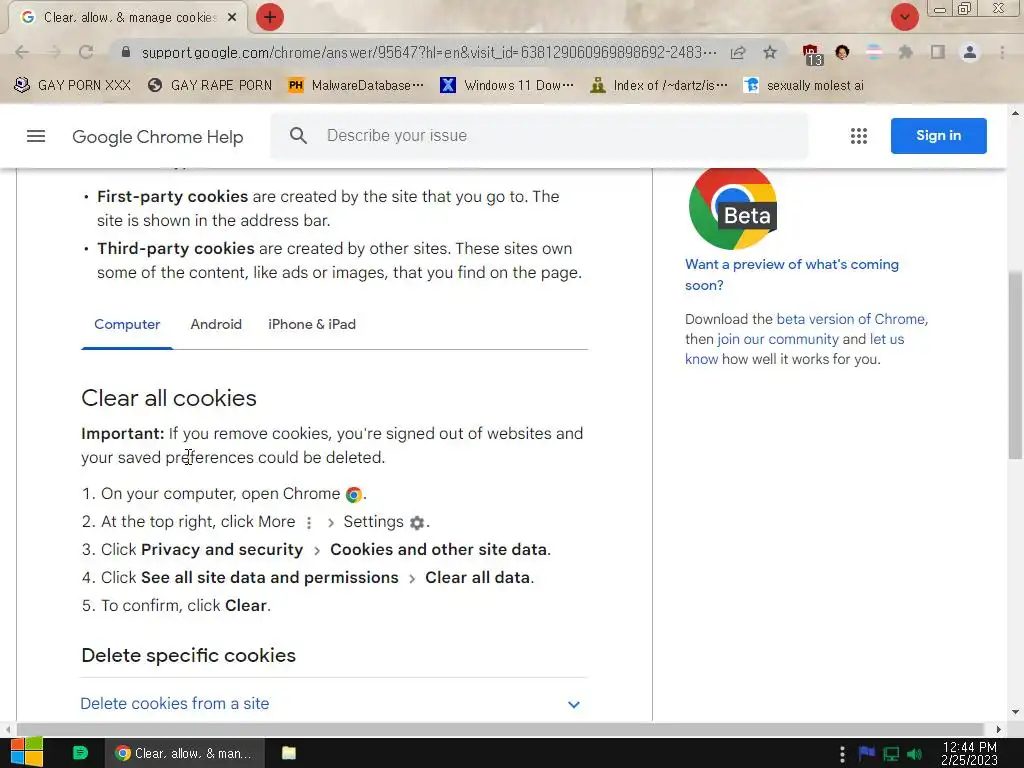1024x768 pixels.
Task: Select the support.google.com address bar URL
Action: [x=428, y=52]
